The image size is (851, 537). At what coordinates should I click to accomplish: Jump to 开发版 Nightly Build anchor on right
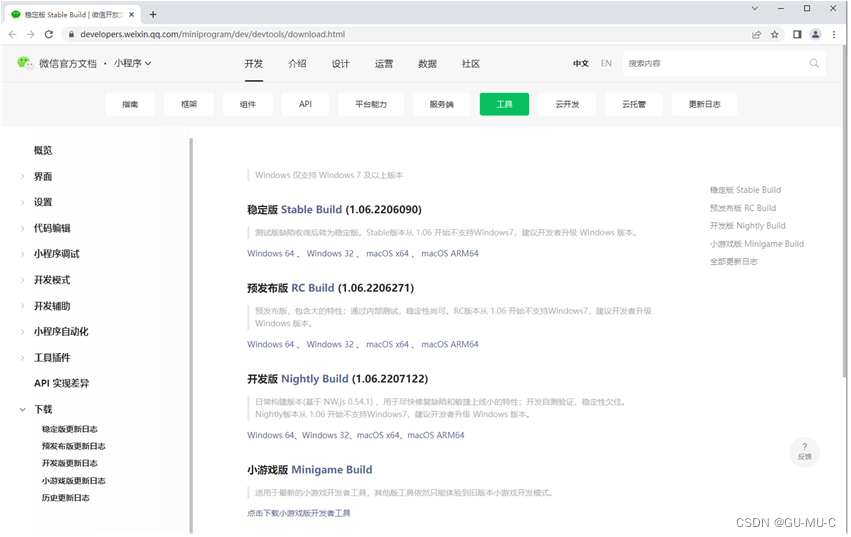click(747, 226)
